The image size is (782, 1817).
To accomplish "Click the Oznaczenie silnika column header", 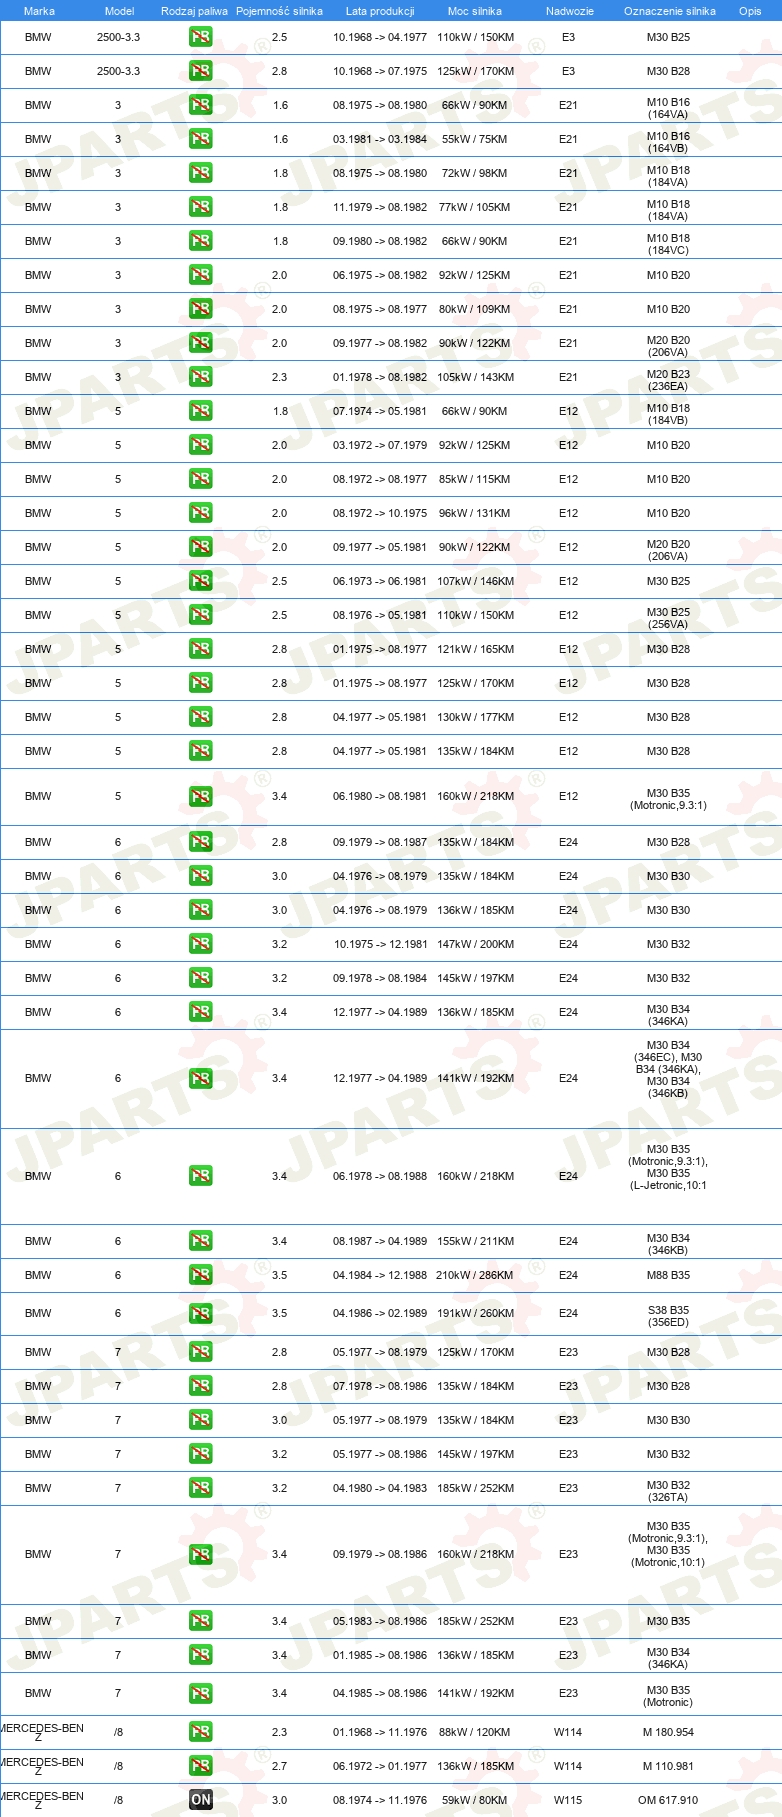I will tap(669, 11).
